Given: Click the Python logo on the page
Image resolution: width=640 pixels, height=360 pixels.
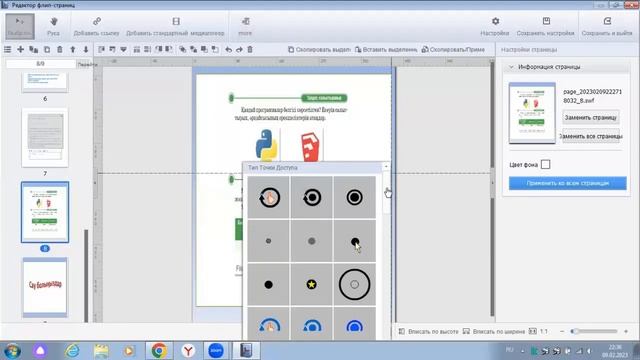Looking at the screenshot, I should pos(267,144).
